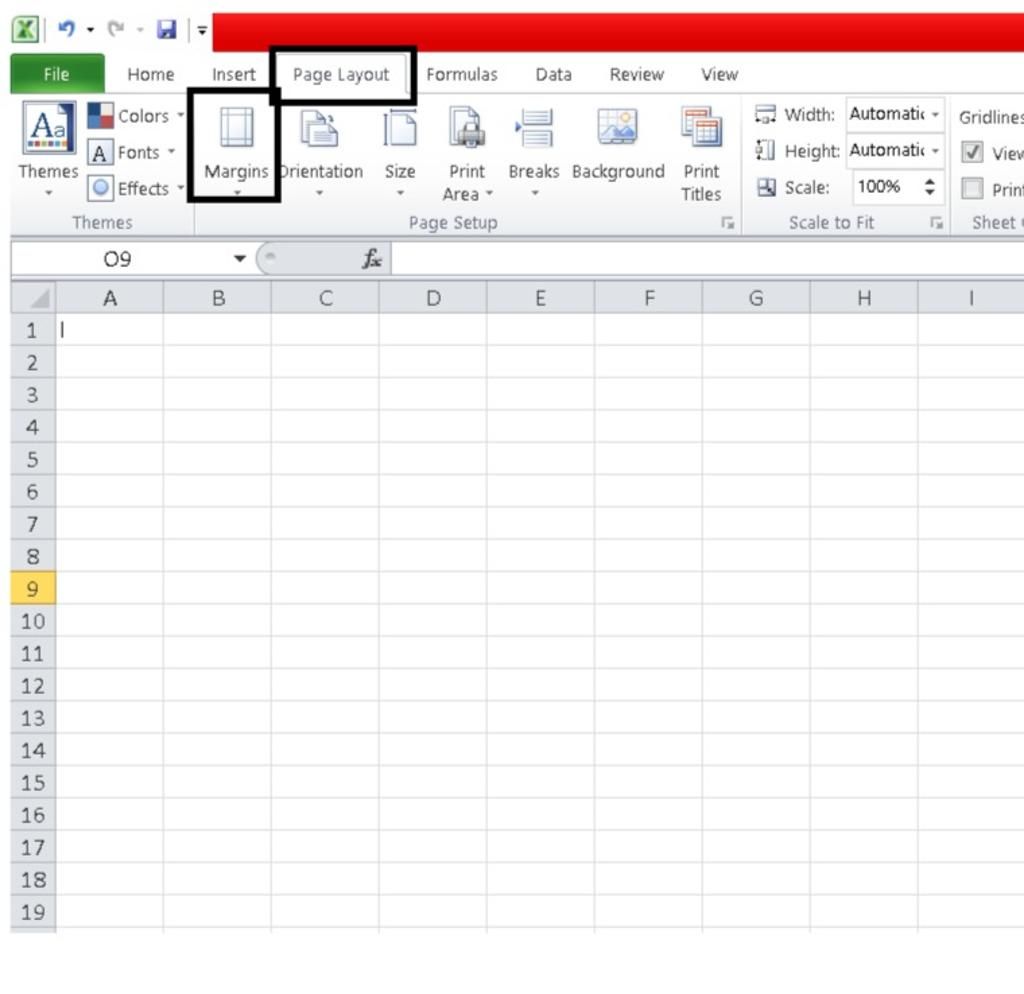Select row 5 header
Screen dimensions: 1024x994
click(x=33, y=459)
